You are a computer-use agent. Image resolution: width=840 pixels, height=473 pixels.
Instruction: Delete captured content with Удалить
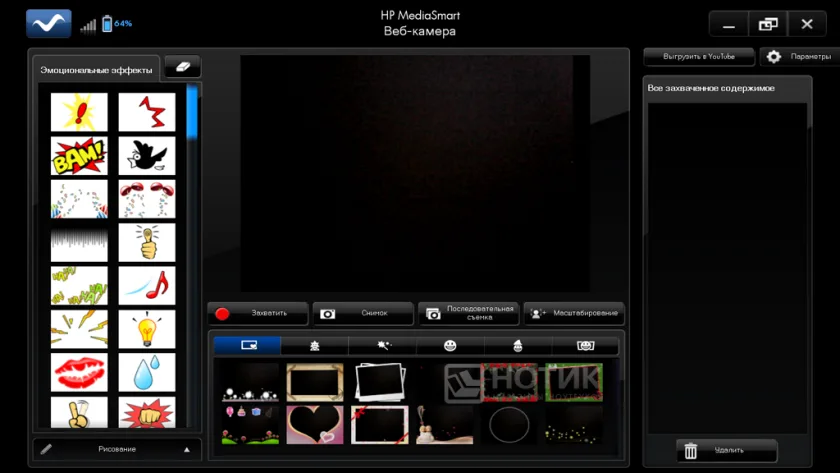pyautogui.click(x=726, y=451)
